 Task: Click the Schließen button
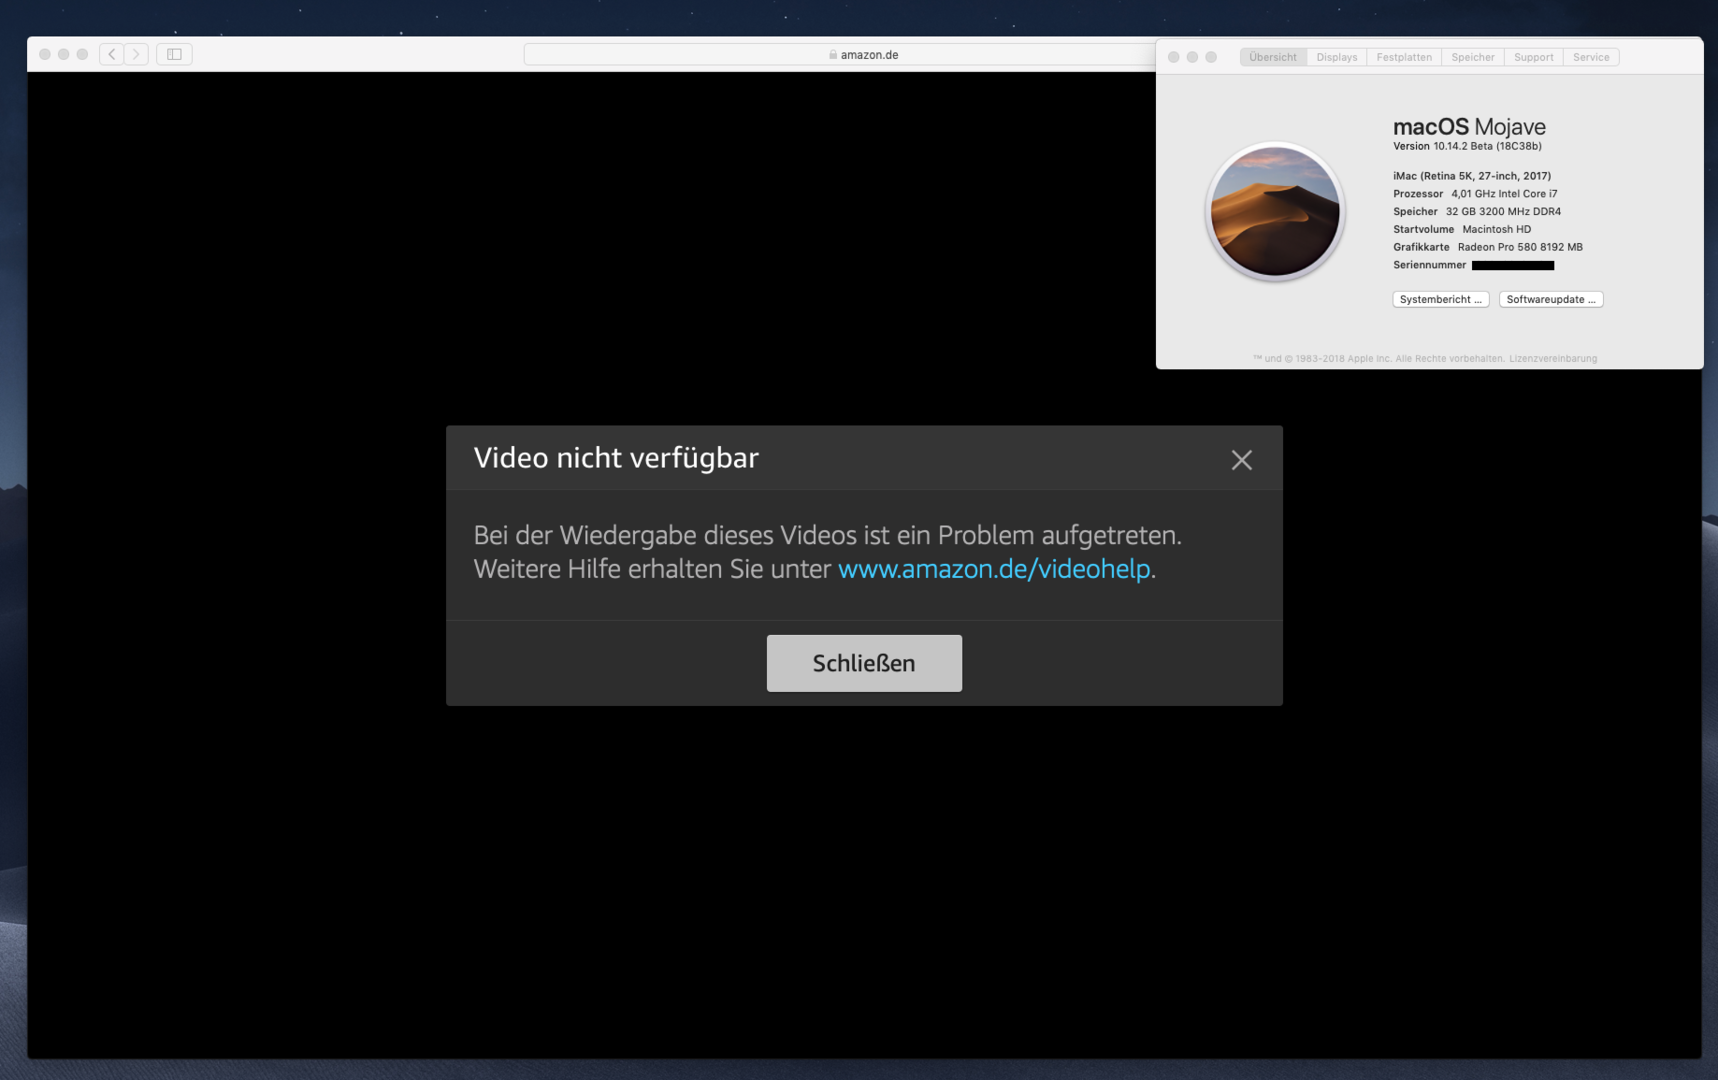coord(864,663)
